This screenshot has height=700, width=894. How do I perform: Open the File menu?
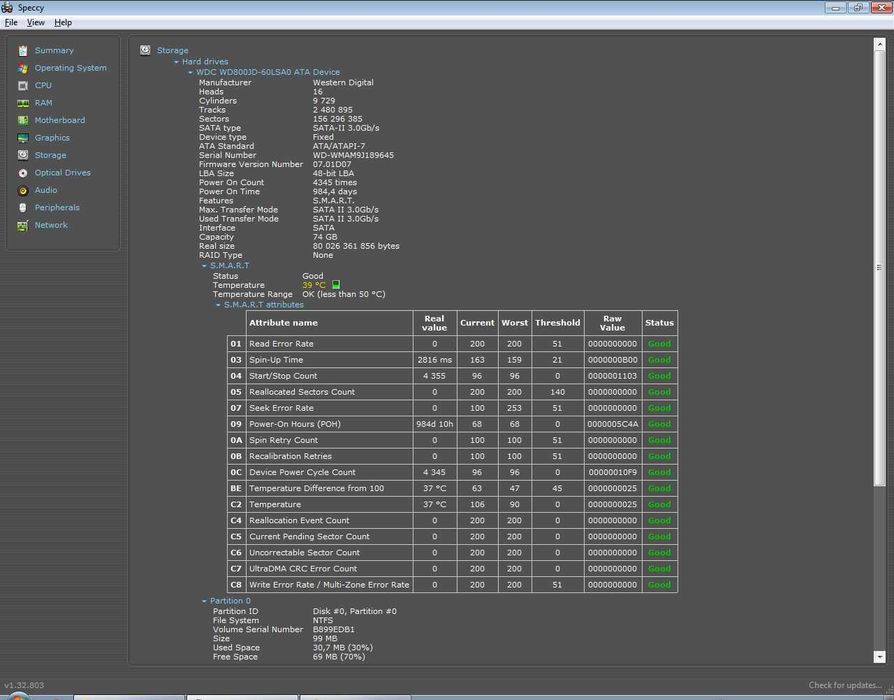click(x=11, y=22)
